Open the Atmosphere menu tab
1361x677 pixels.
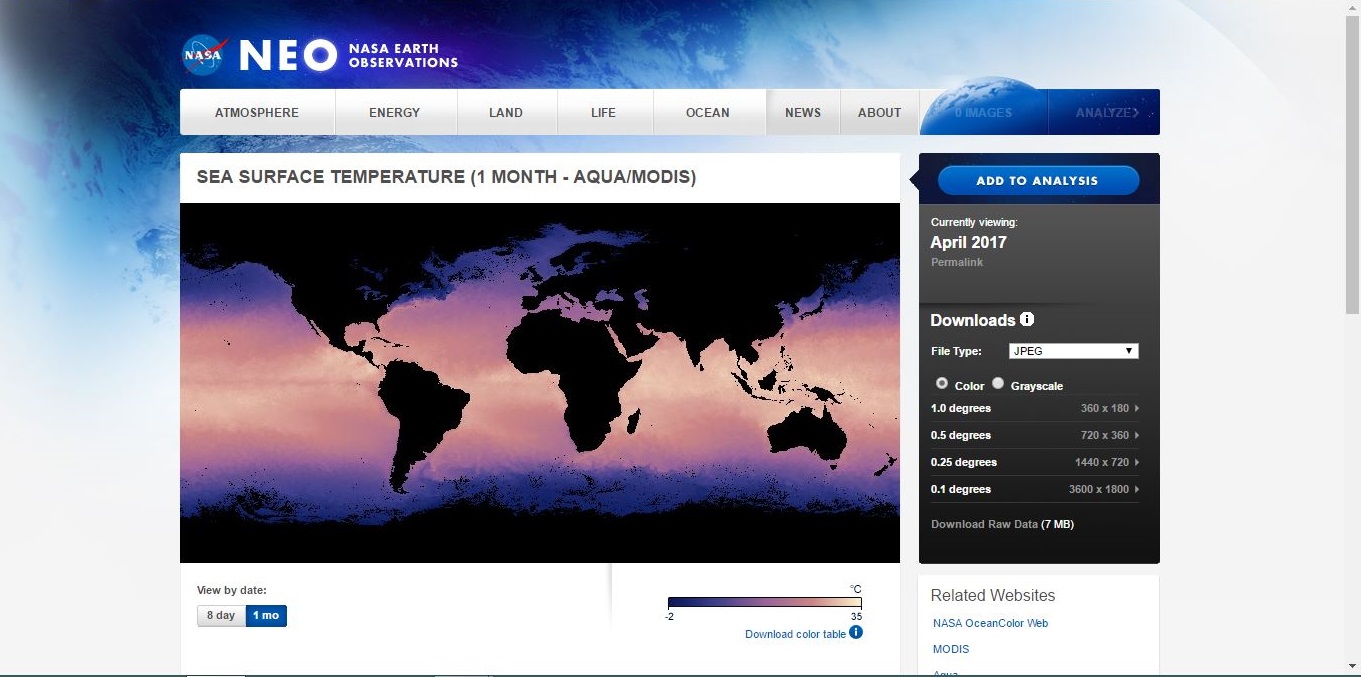coord(257,112)
